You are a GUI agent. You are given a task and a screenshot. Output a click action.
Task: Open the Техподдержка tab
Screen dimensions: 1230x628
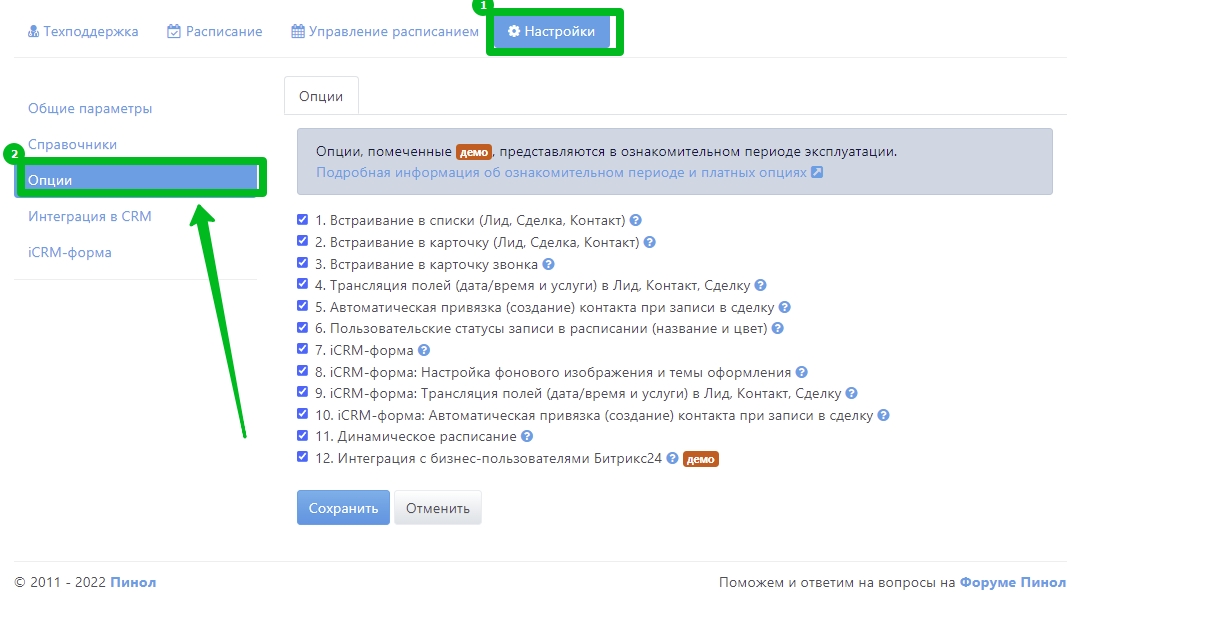83,31
